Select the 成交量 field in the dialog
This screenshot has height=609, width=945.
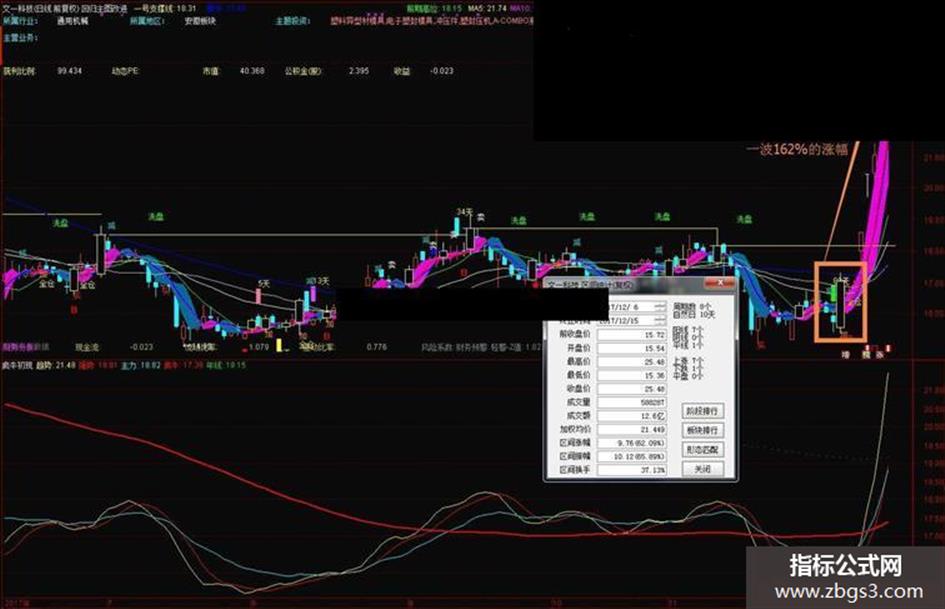(x=632, y=402)
